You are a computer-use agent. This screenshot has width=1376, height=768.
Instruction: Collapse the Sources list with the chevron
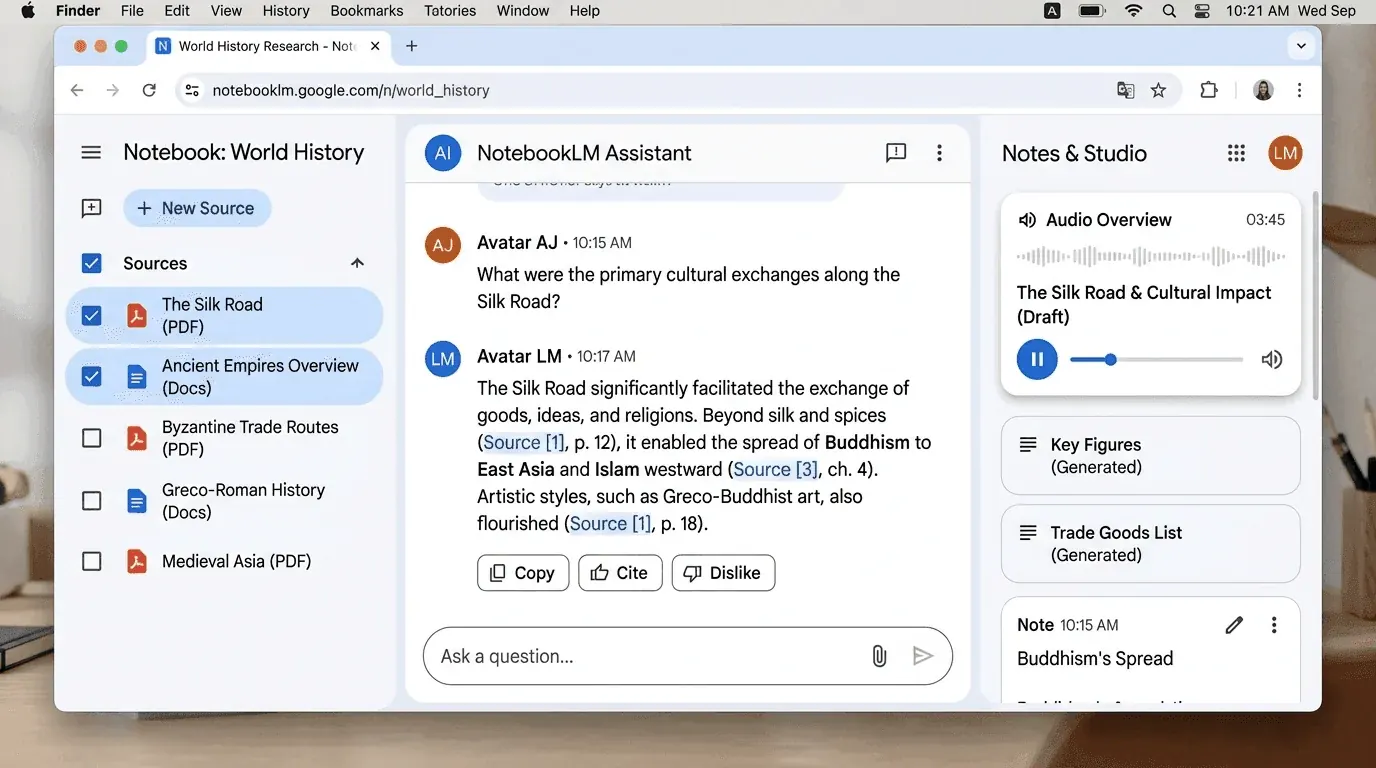357,263
